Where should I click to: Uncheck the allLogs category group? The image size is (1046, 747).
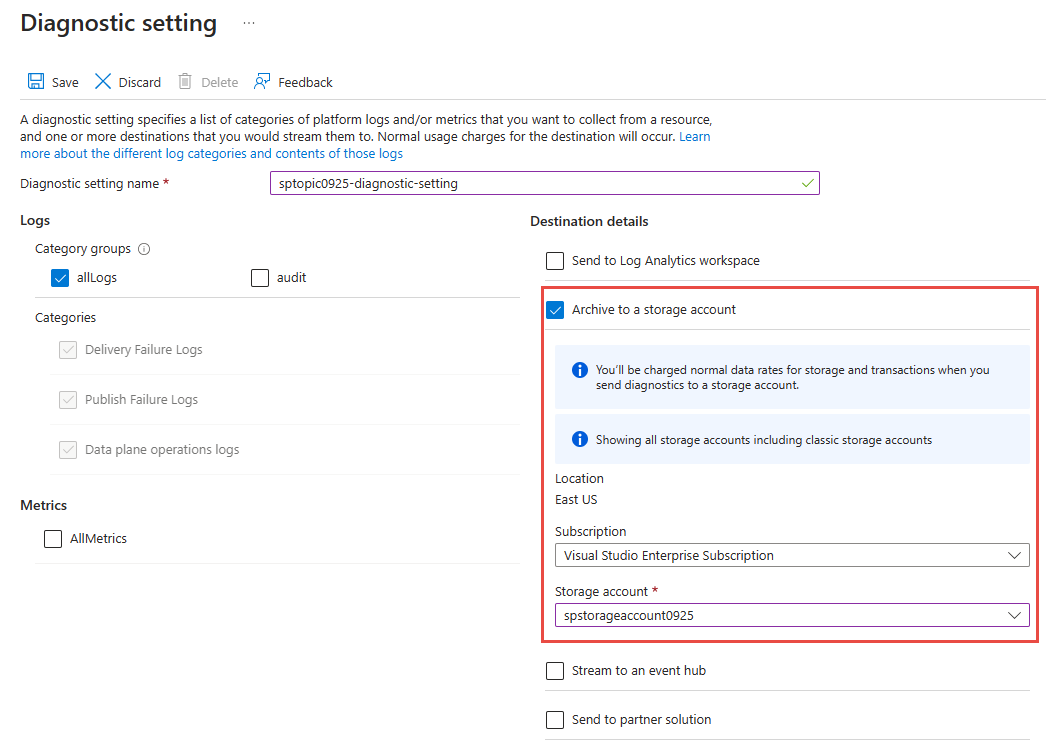(60, 277)
